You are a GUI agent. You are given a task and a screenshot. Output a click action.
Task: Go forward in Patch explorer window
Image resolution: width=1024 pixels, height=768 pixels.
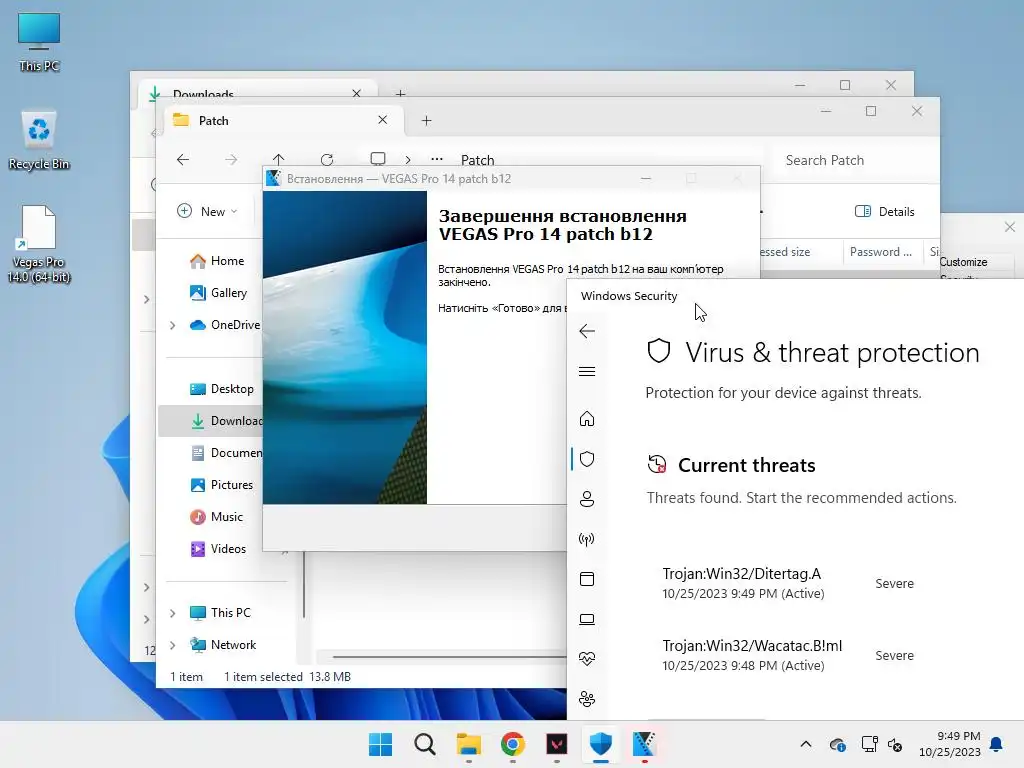(231, 159)
